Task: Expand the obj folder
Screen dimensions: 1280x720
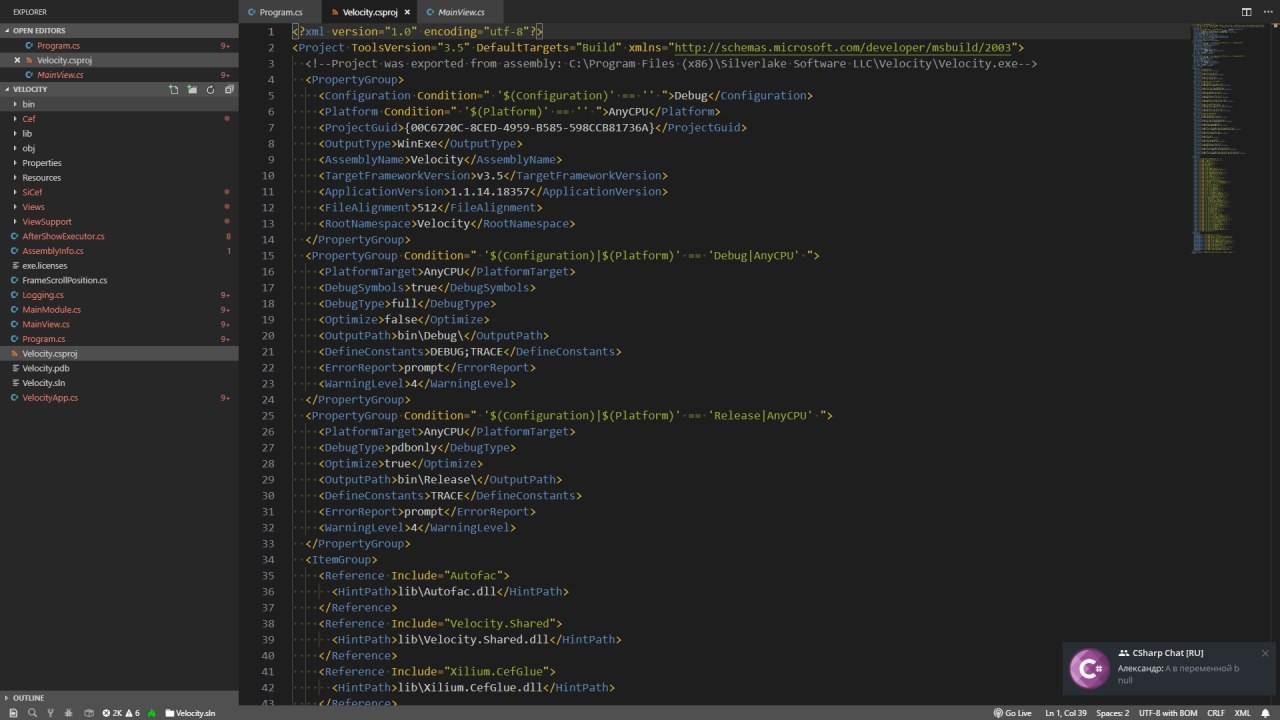Action: coord(119,148)
